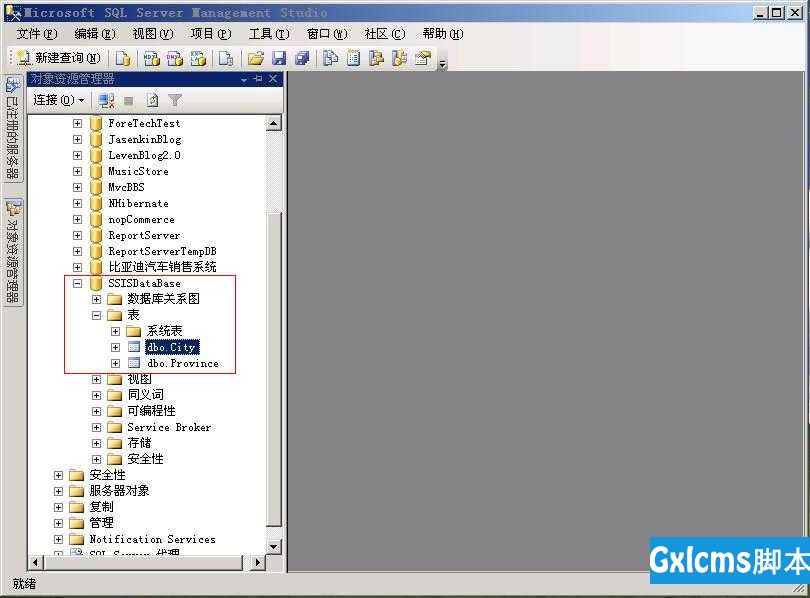
Task: Expand the dbo.City table node
Action: 116,348
